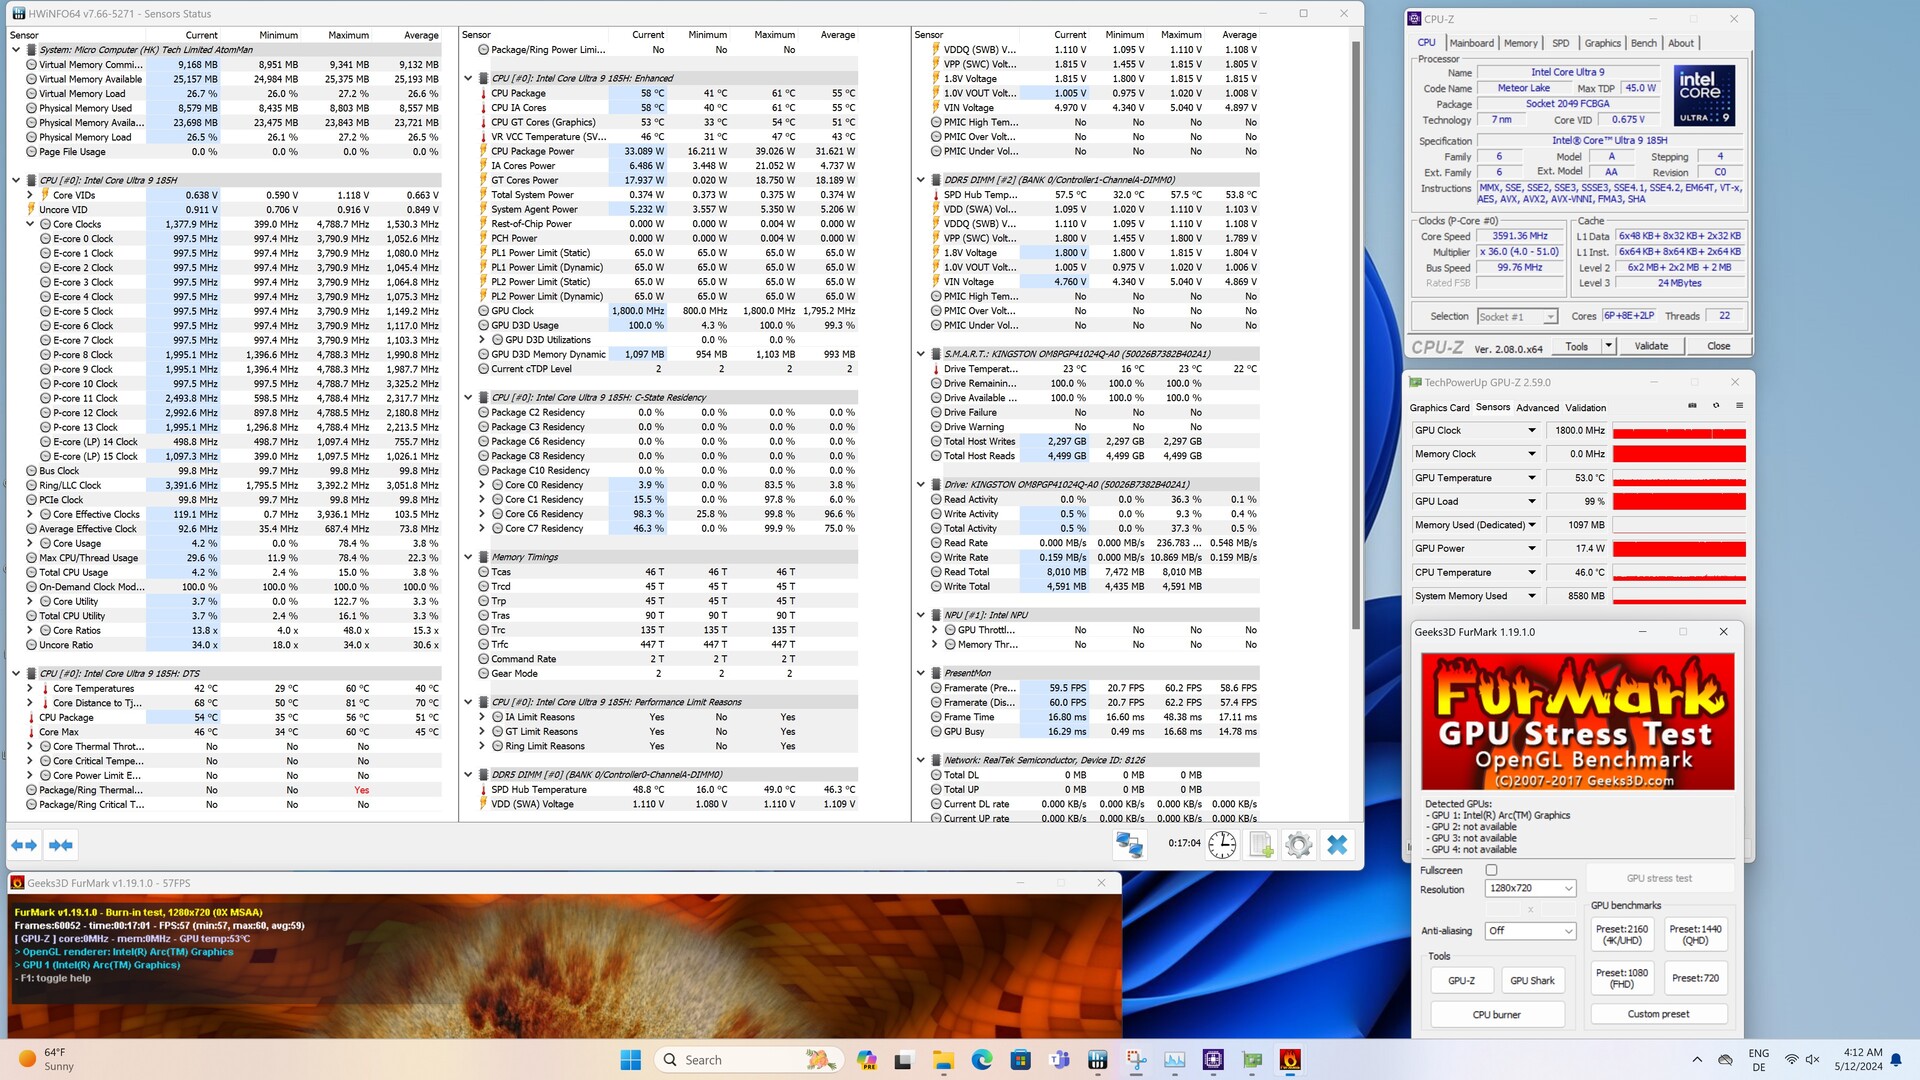Open HWiNFO remote network monitoring icon
The width and height of the screenshot is (1920, 1080).
[x=1129, y=845]
